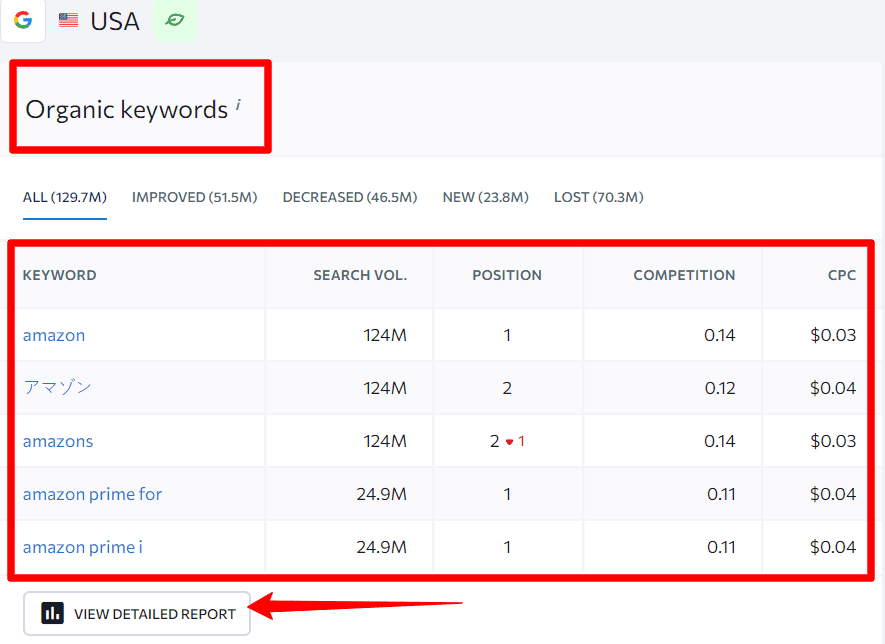Image resolution: width=885 pixels, height=644 pixels.
Task: Open the アマゾン keyword link
Action: (x=57, y=388)
